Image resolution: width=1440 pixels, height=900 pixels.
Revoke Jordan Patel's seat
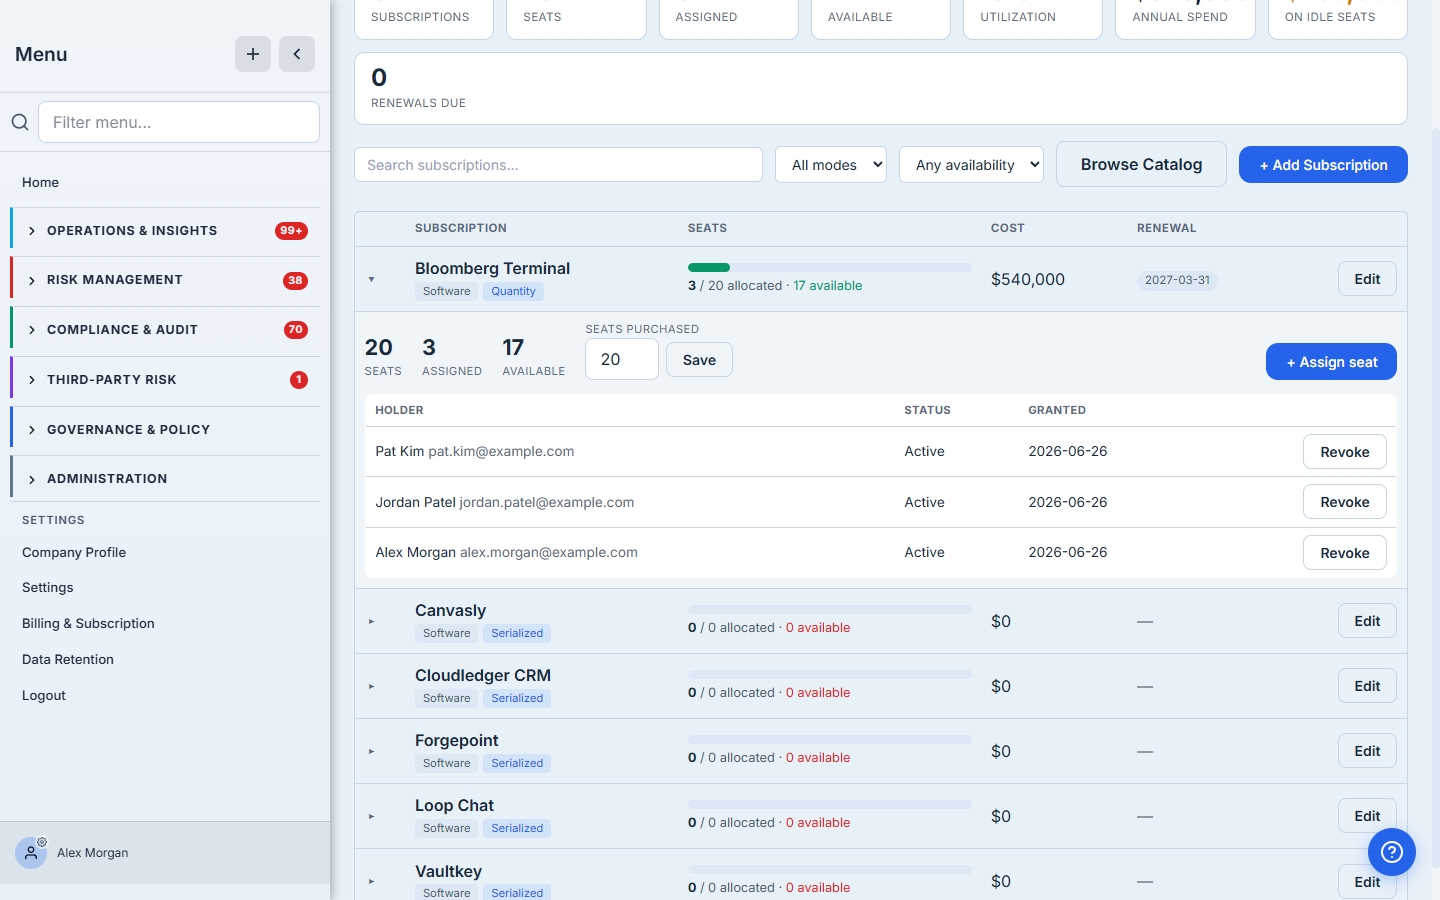(x=1344, y=502)
